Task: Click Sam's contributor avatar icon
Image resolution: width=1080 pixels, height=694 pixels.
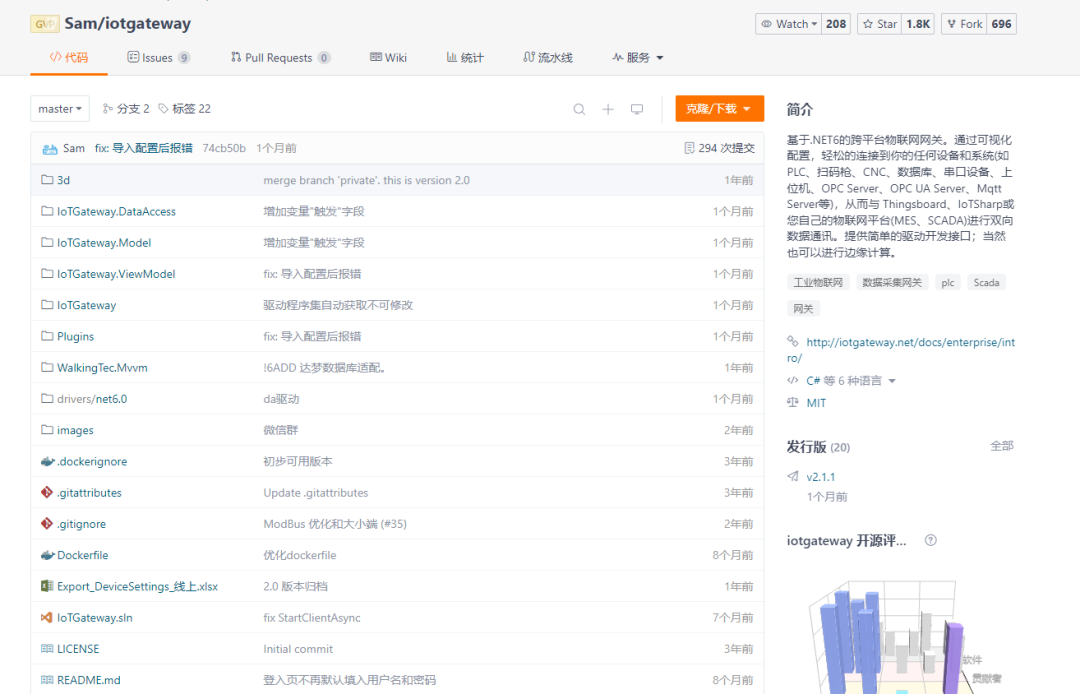Action: tap(49, 149)
